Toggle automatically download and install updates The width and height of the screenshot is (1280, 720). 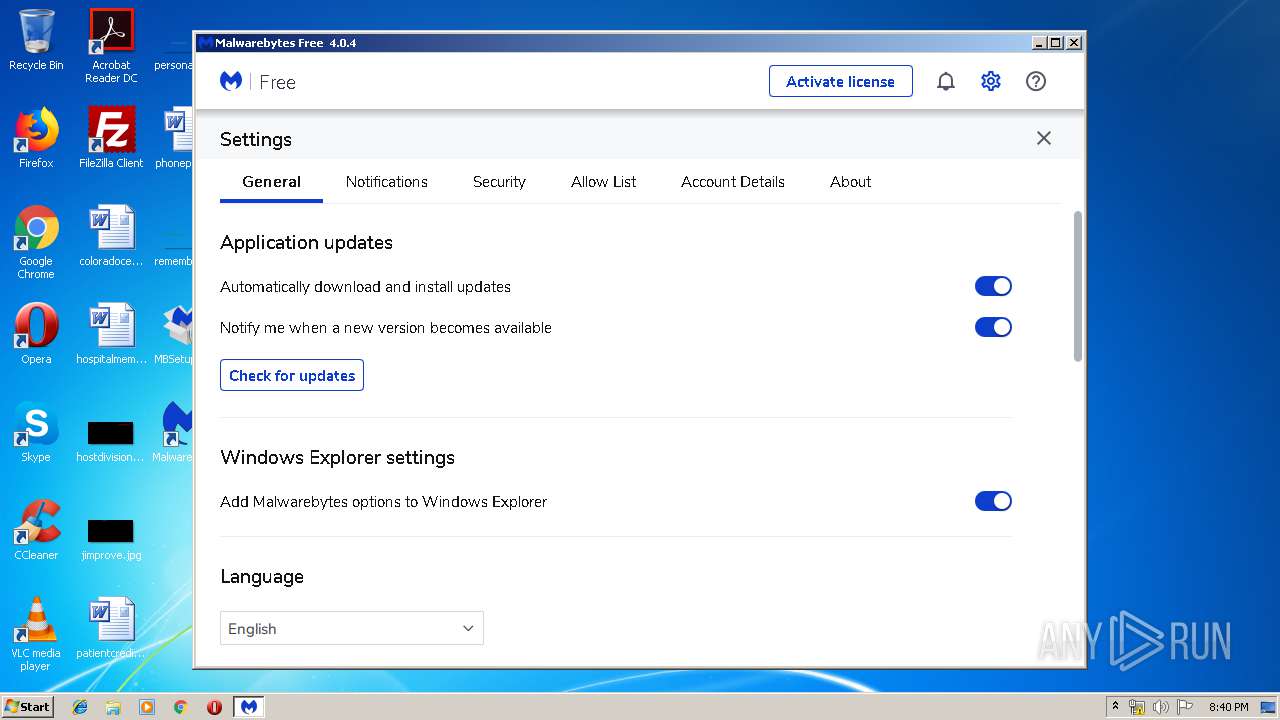[993, 286]
